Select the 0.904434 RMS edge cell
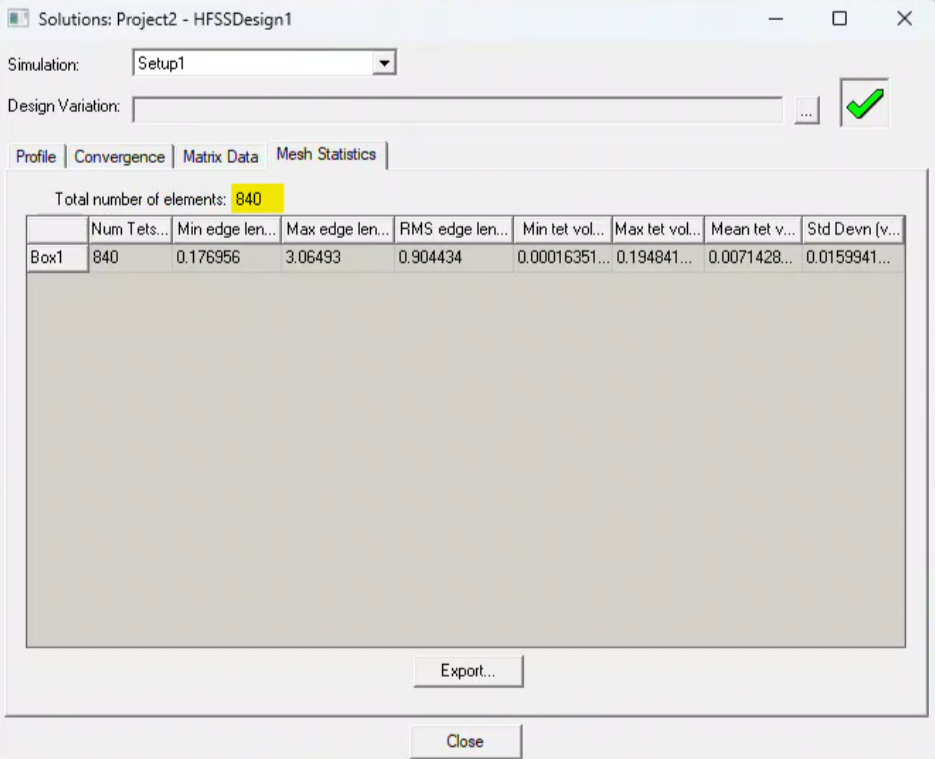The height and width of the screenshot is (759, 935). pos(453,257)
